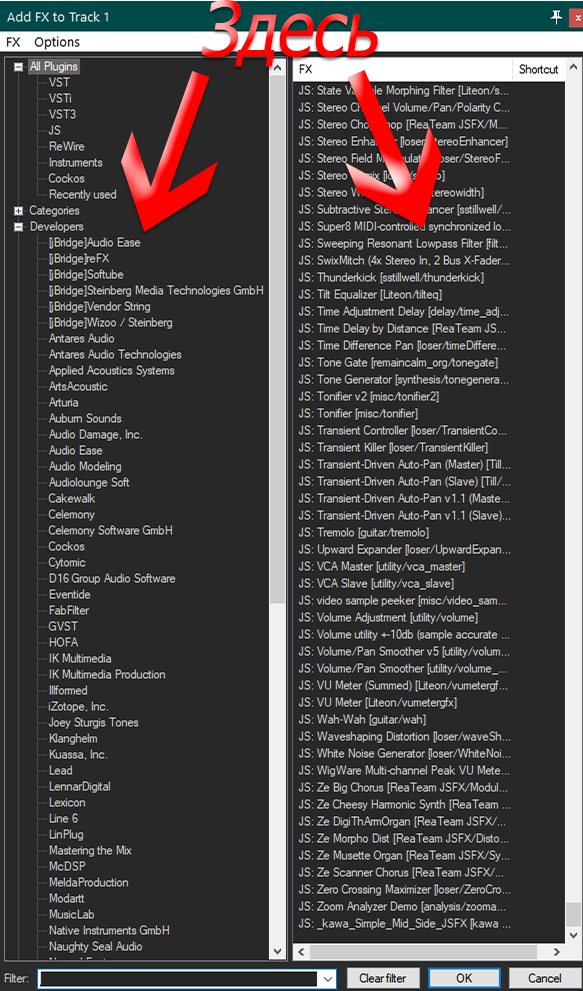
Task: Select the Recently used group
Action: coord(82,194)
